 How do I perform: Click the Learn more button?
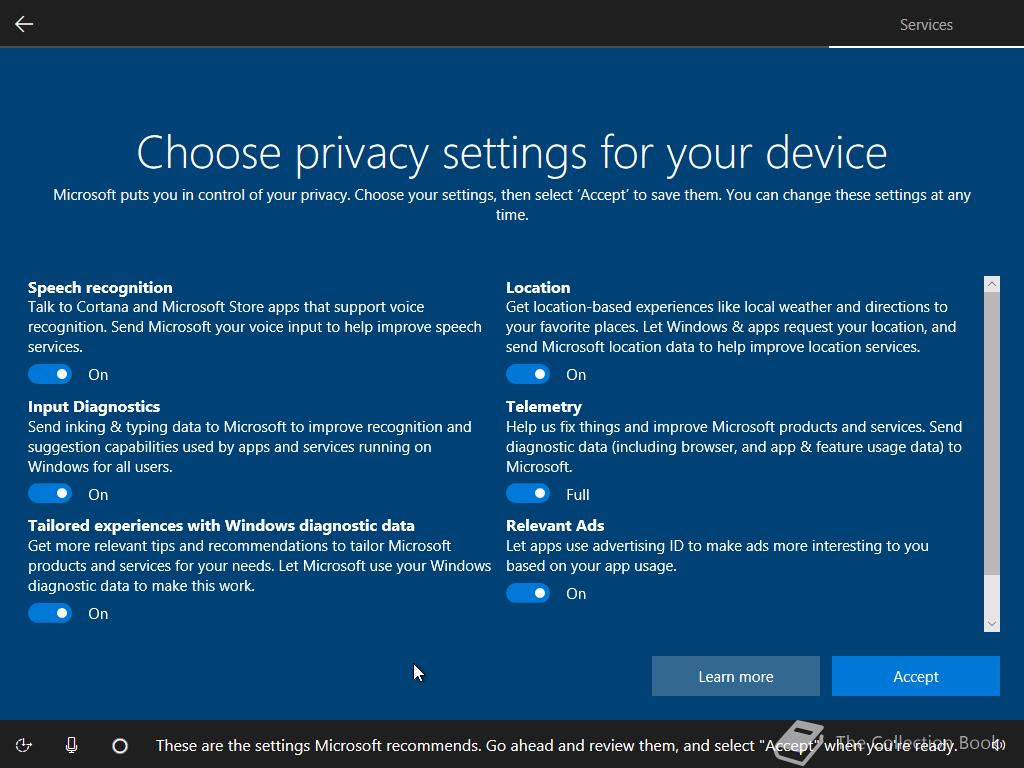735,676
